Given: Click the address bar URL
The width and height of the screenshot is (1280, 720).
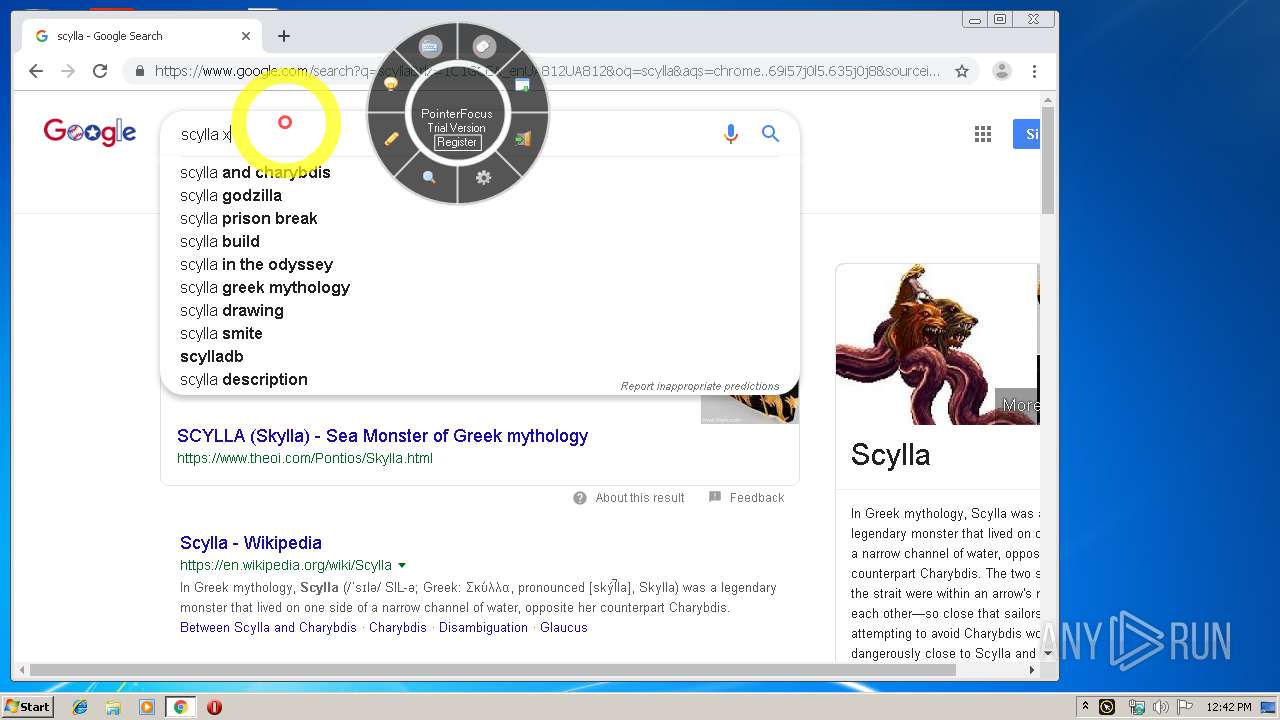Looking at the screenshot, I should point(547,71).
